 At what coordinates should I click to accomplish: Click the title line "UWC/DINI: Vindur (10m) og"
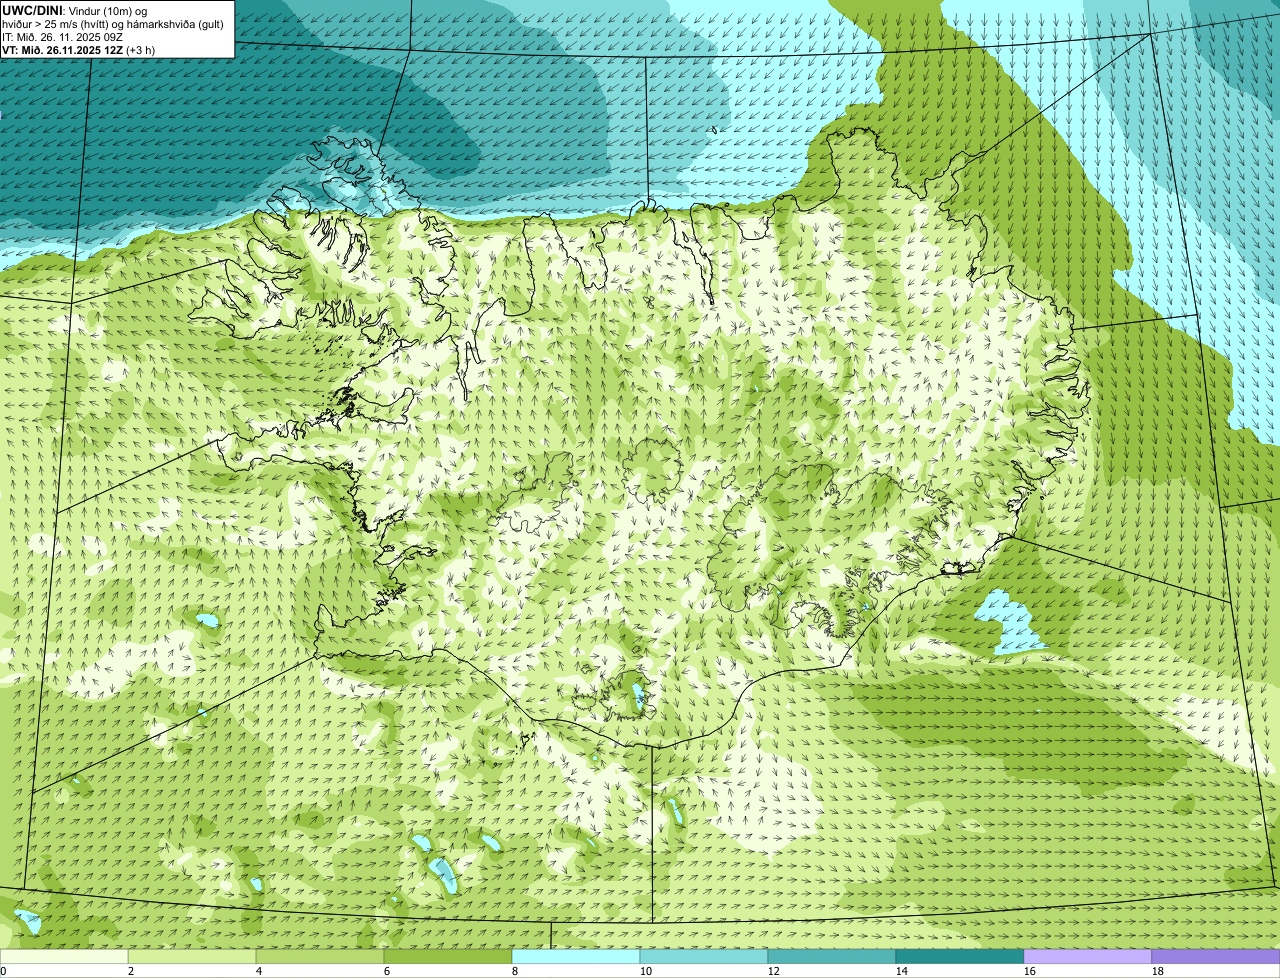(74, 10)
